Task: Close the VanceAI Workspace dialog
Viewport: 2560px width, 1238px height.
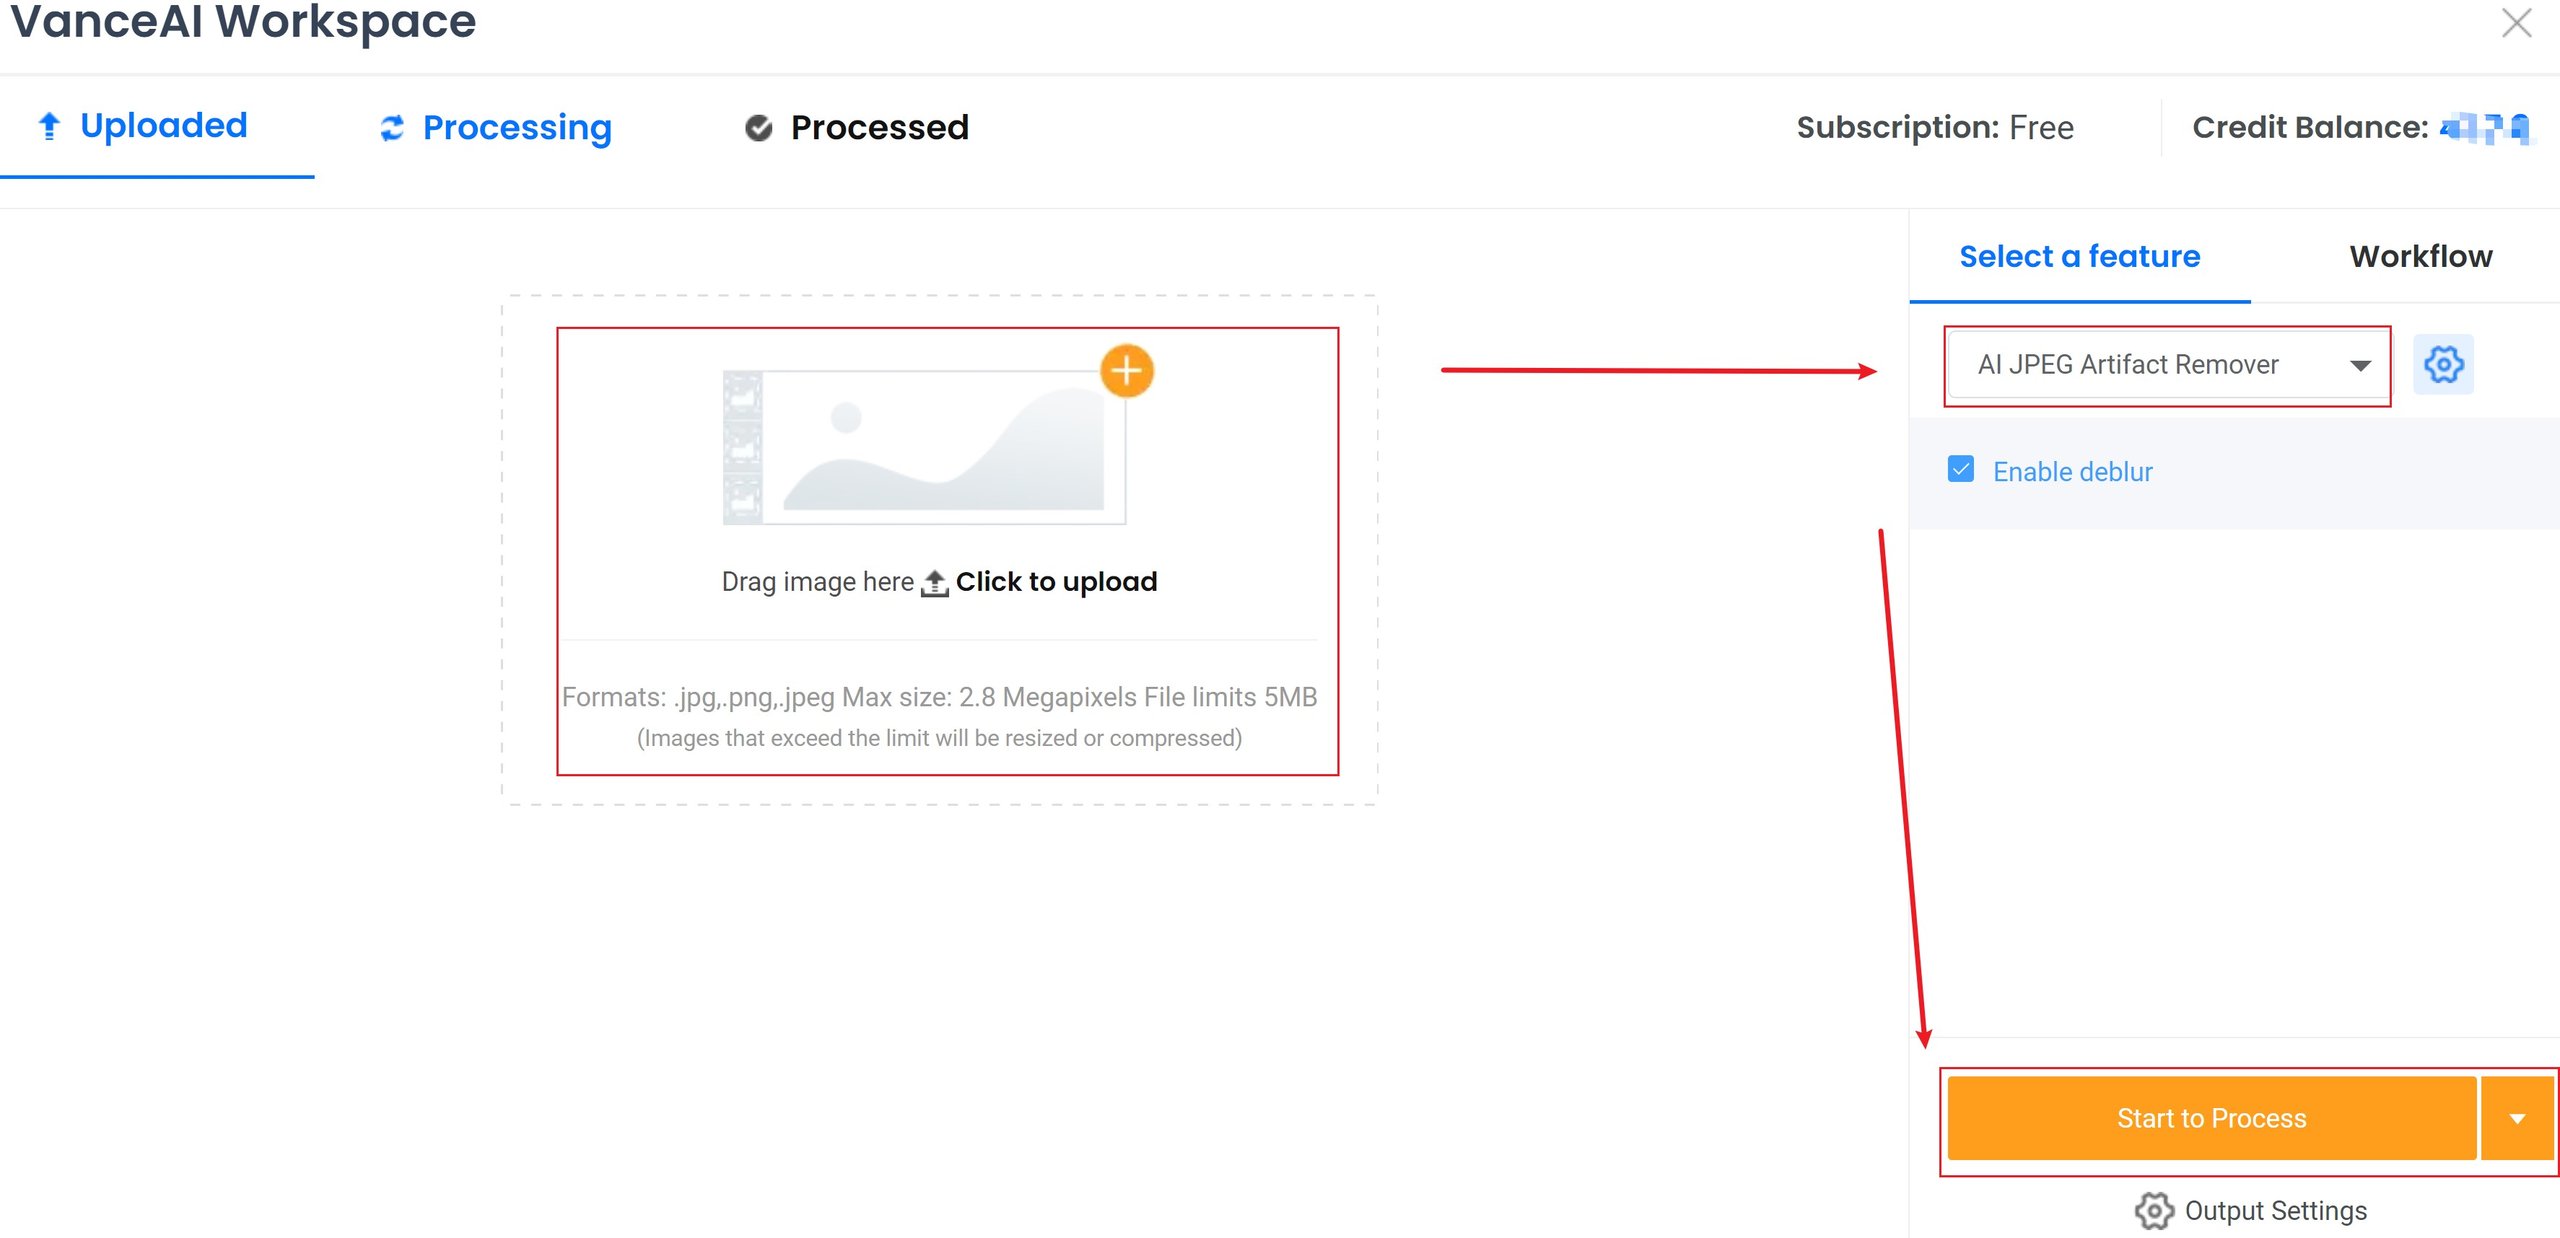Action: click(x=2516, y=22)
